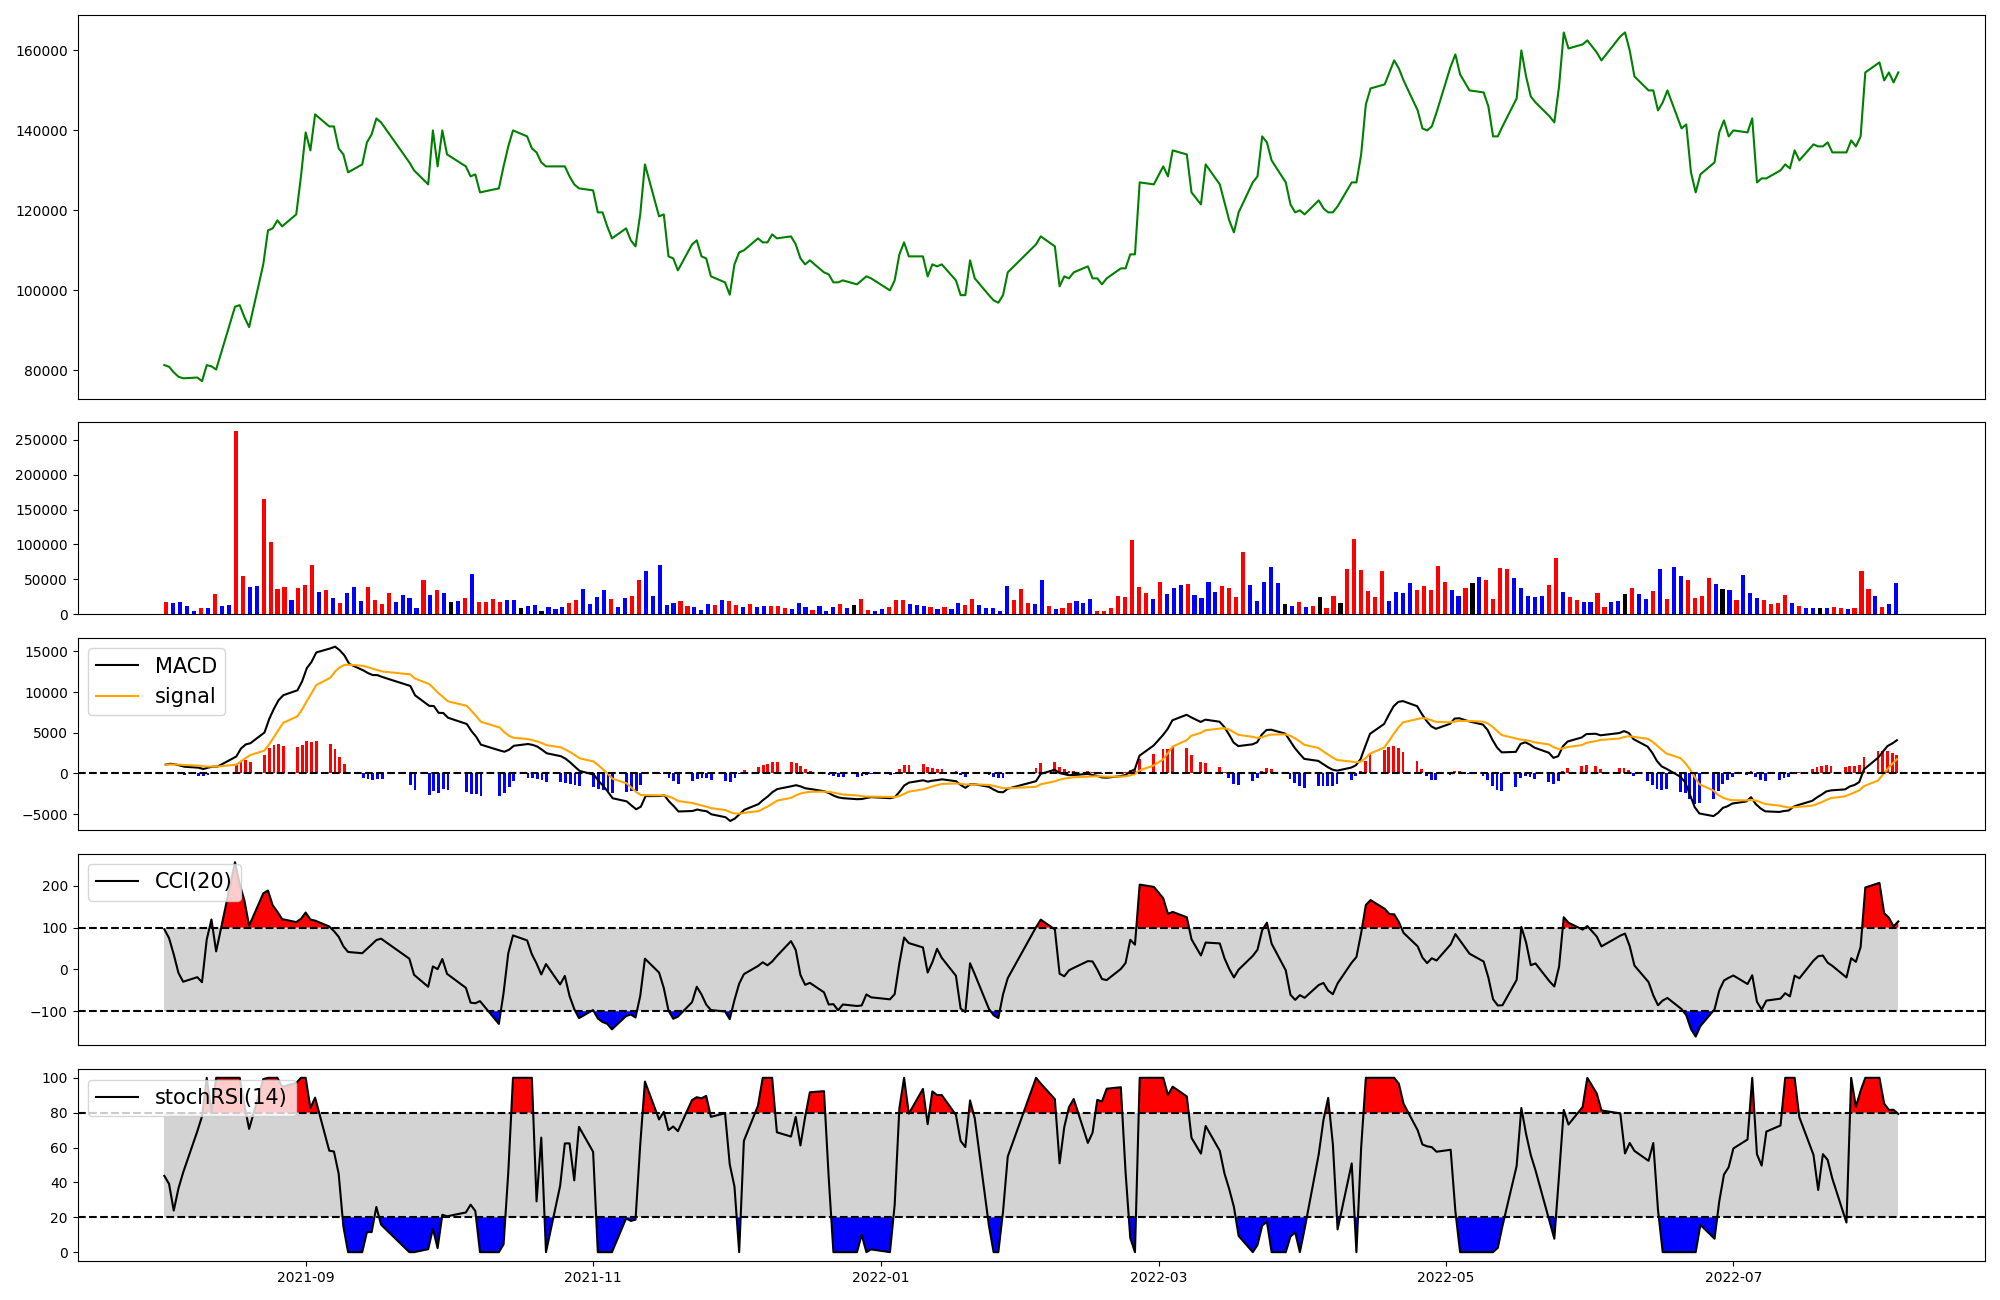Click the signal legend text
The image size is (2000, 1300).
[x=185, y=696]
